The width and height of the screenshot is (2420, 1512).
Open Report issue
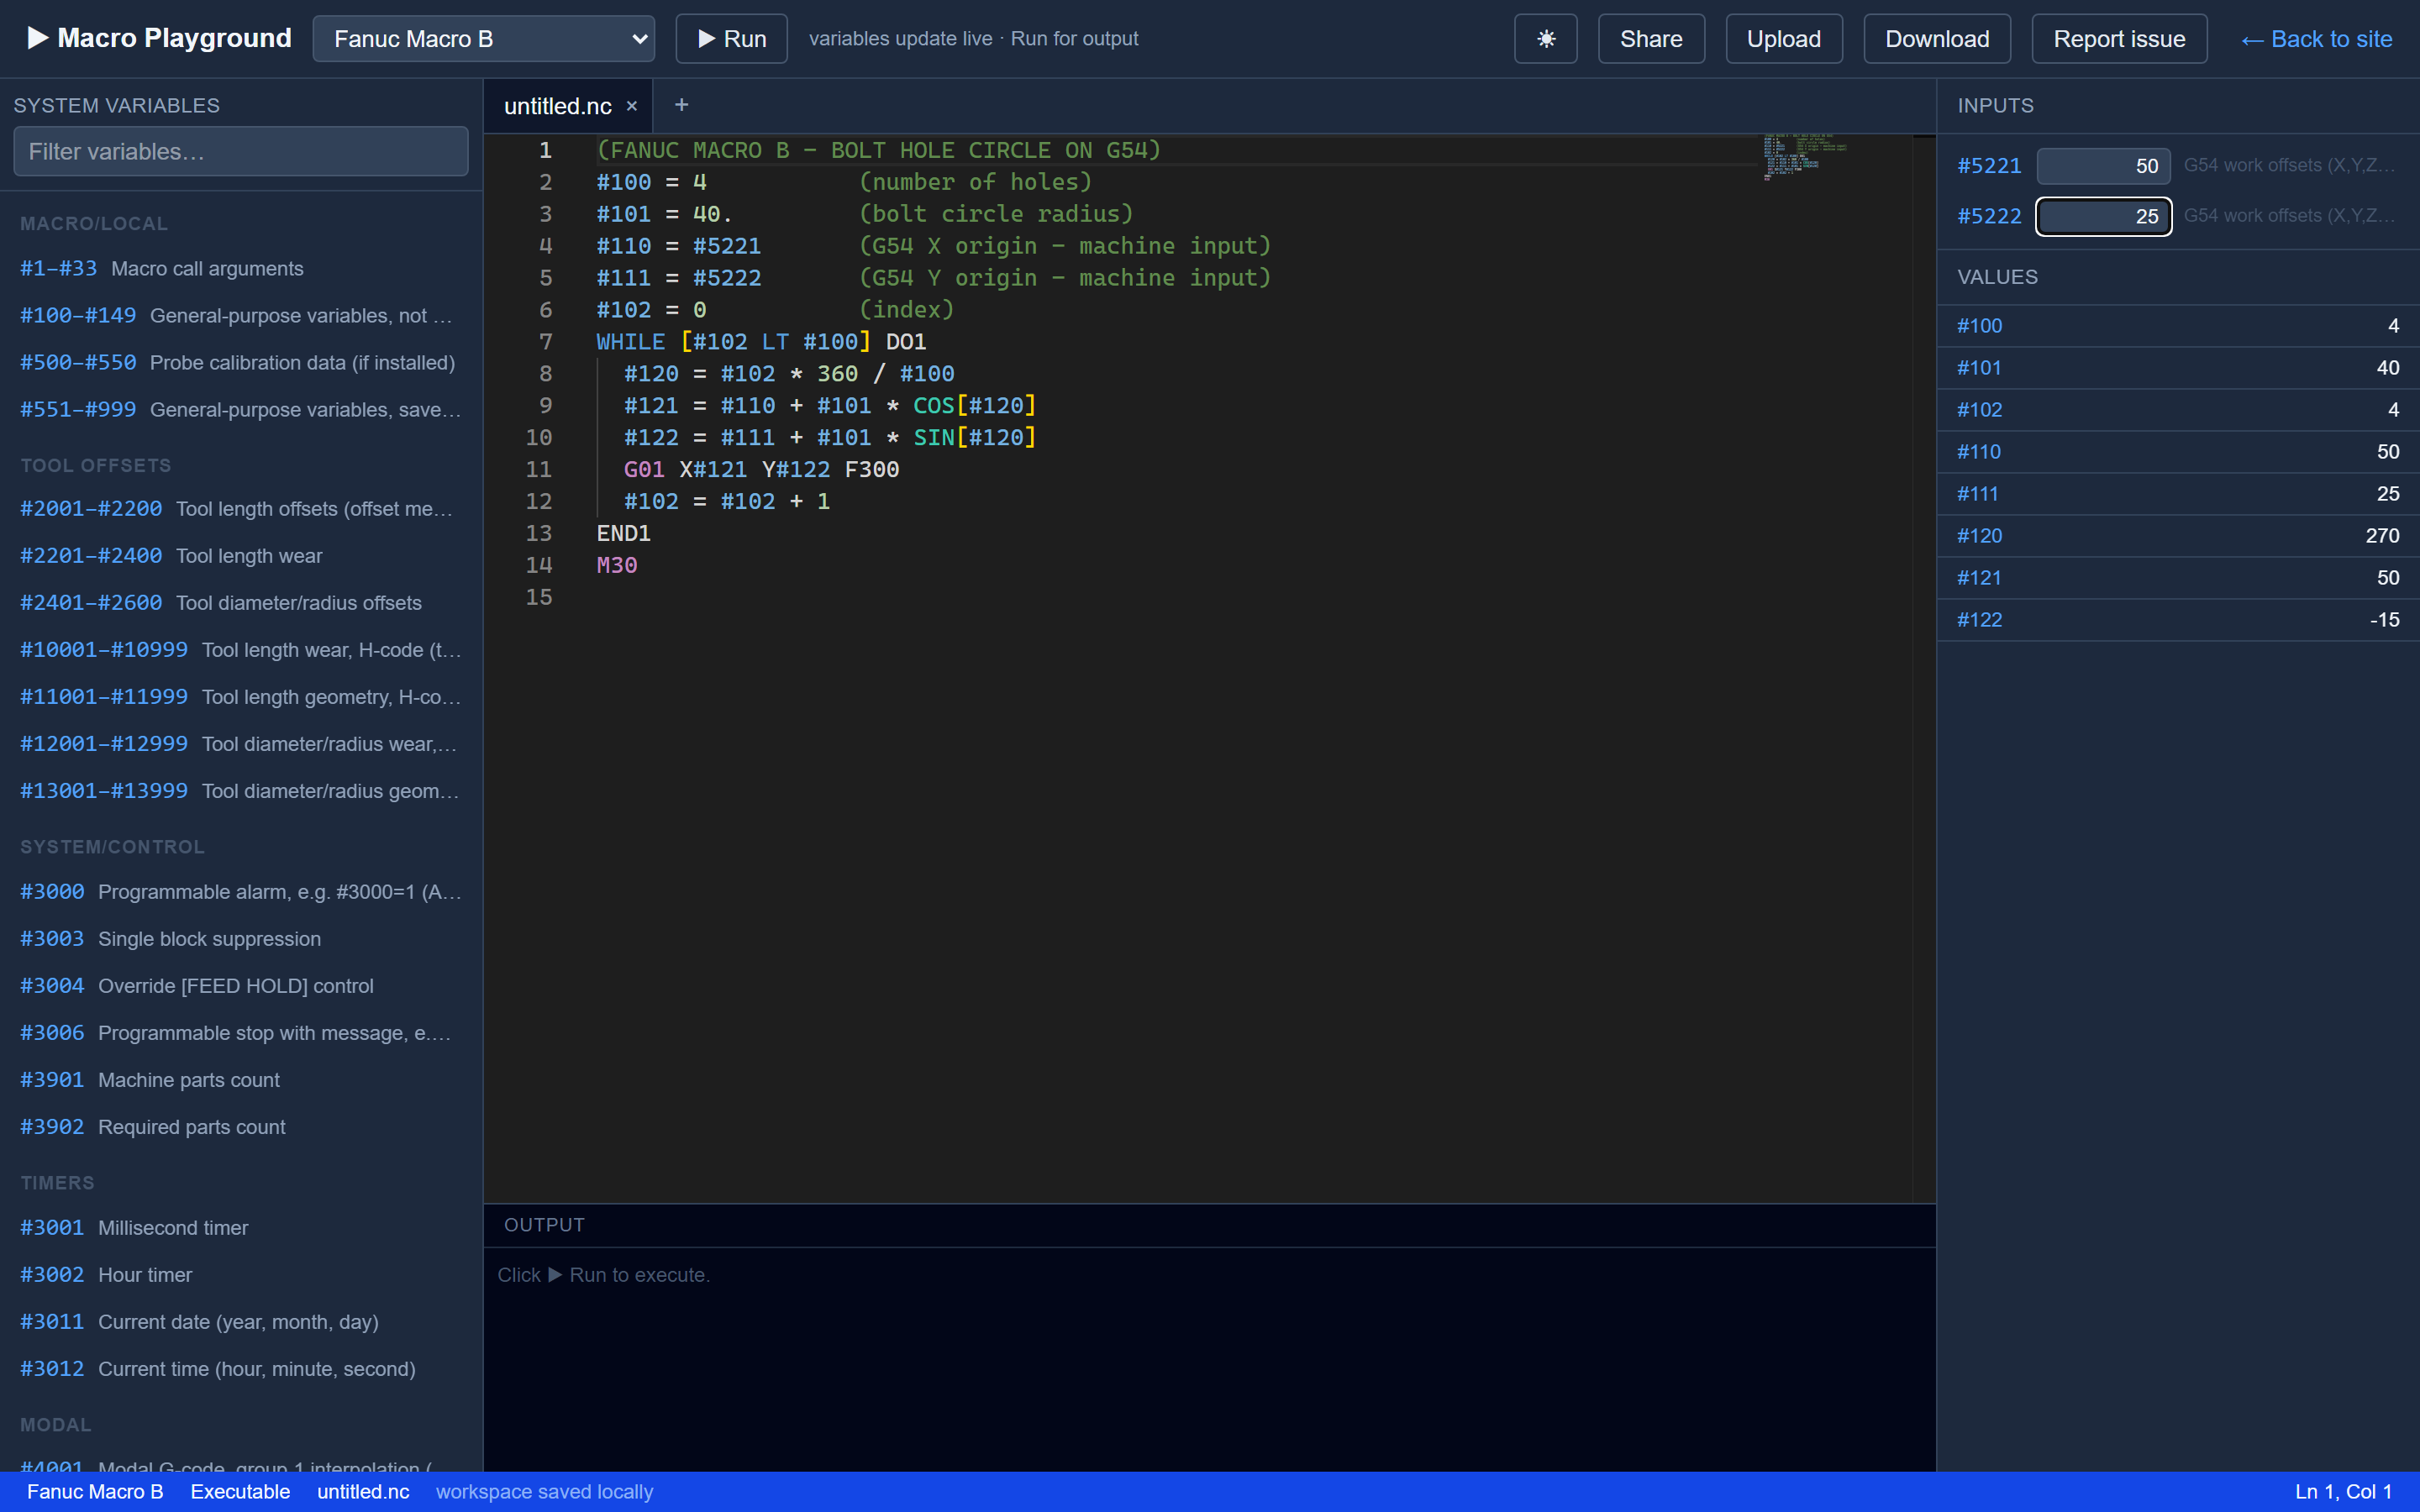tap(2119, 39)
